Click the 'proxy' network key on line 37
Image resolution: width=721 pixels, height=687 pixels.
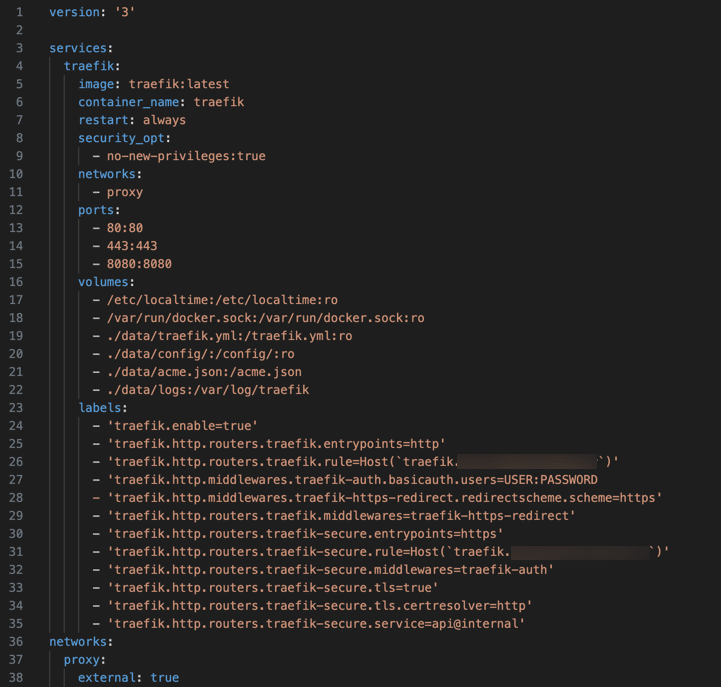point(81,659)
